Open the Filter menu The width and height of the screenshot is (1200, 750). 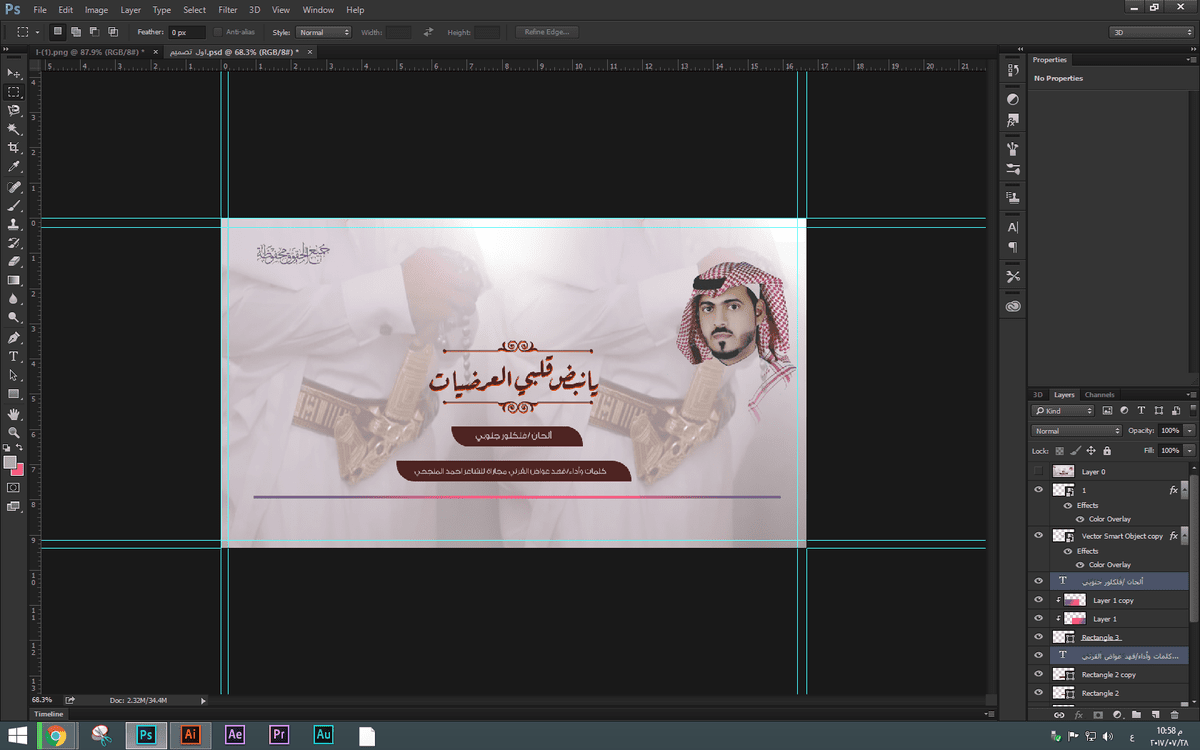click(x=228, y=10)
